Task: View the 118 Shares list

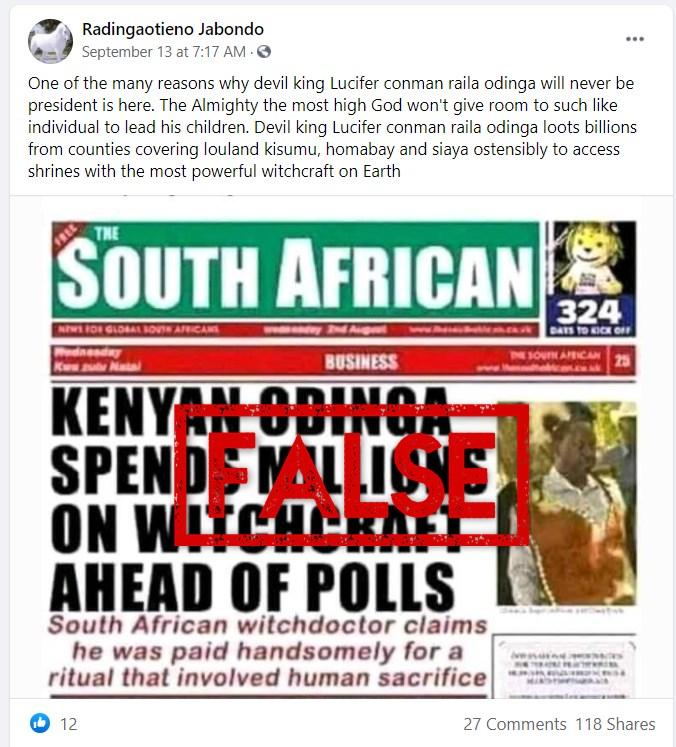Action: (x=615, y=724)
